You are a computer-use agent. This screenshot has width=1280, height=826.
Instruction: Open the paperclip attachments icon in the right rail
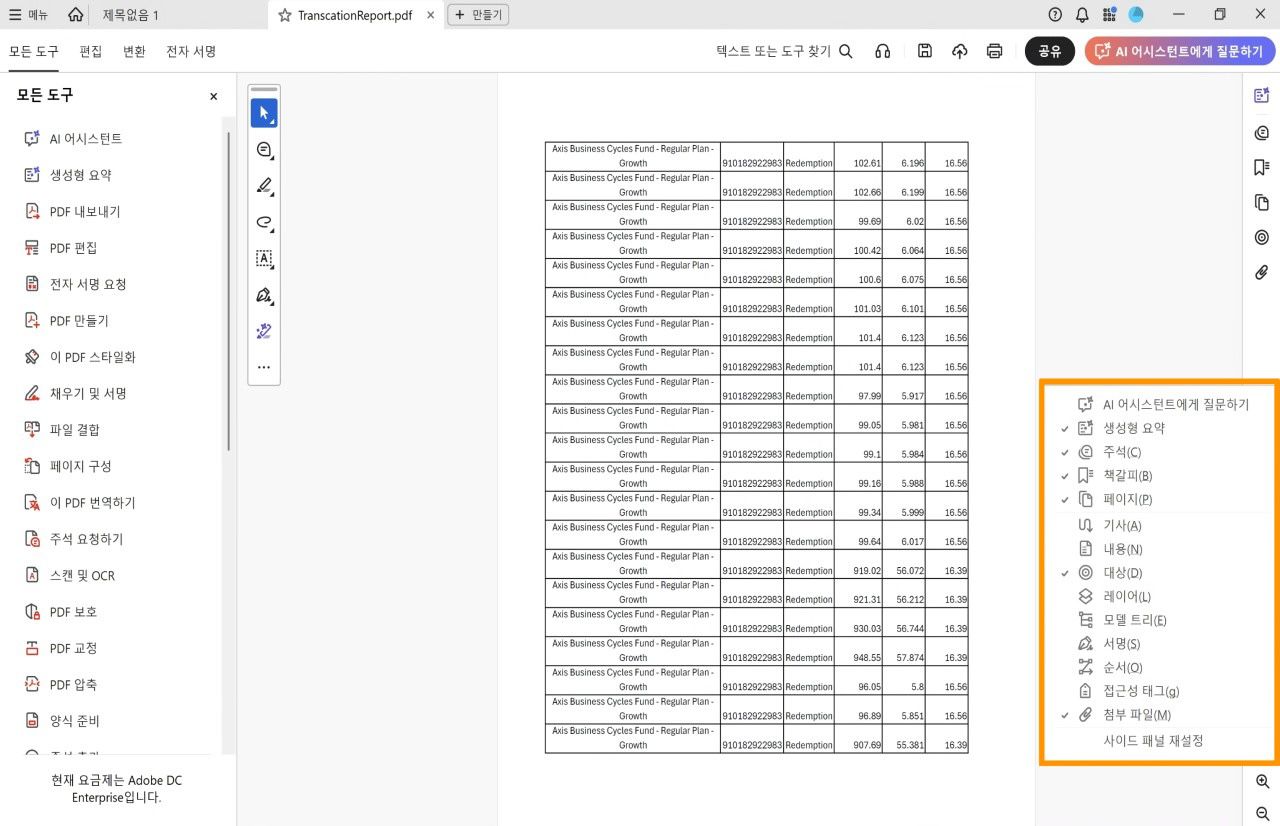tap(1261, 272)
